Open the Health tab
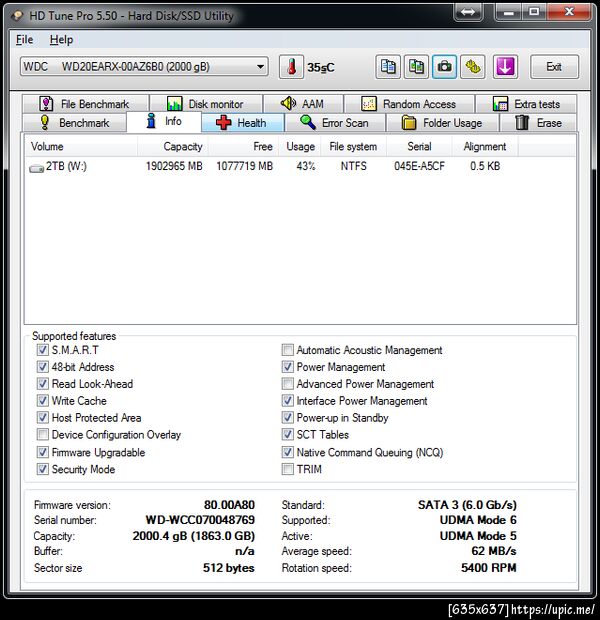 (243, 123)
